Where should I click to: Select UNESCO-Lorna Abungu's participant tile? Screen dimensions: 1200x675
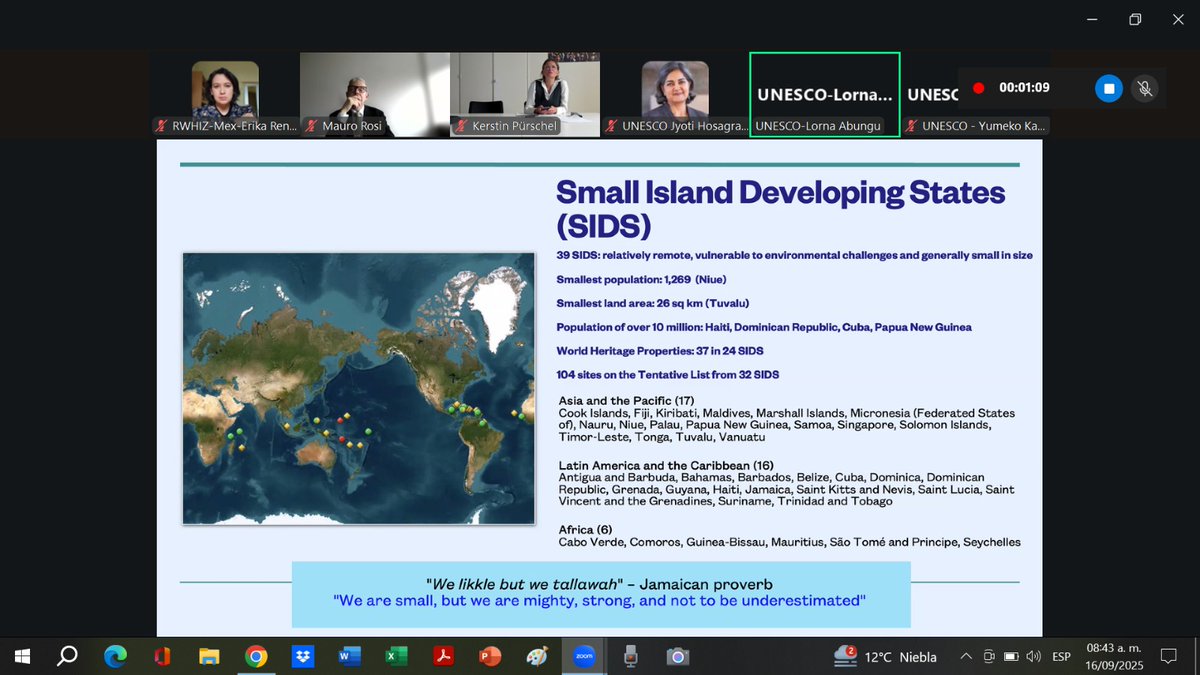point(825,94)
